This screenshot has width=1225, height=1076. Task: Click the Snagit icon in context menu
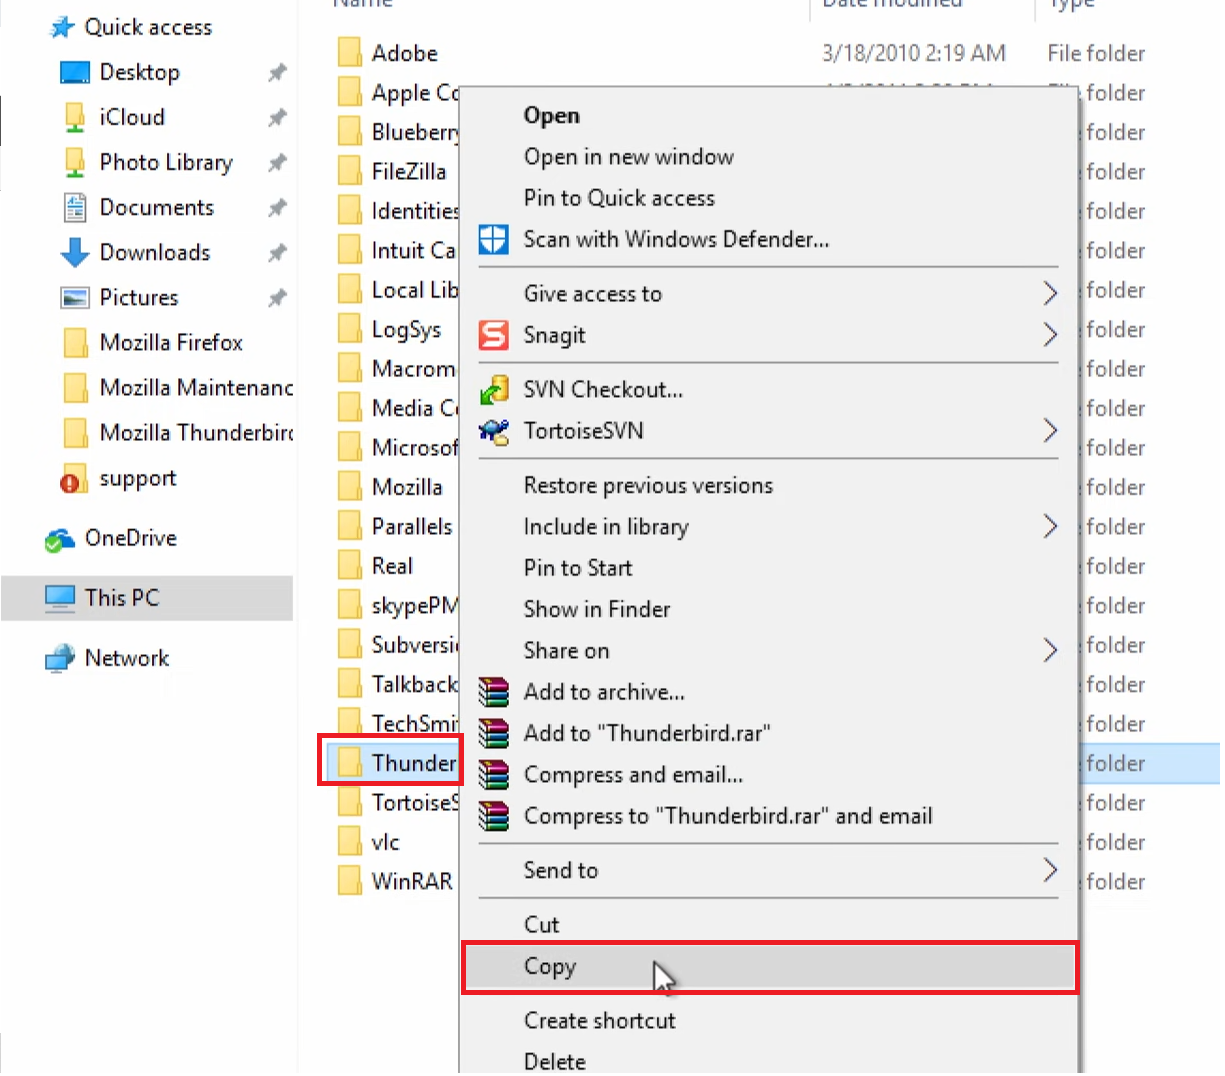tap(493, 335)
